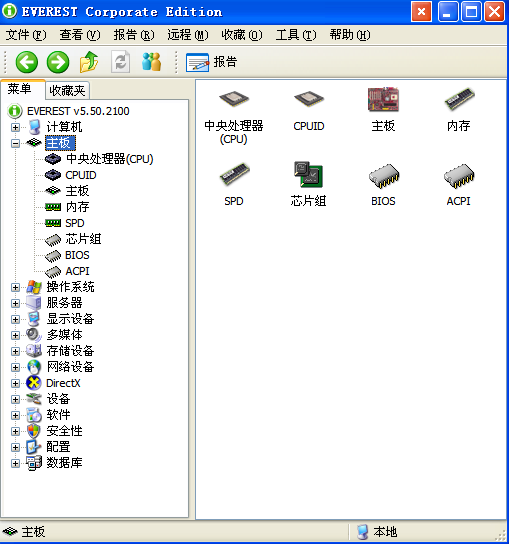Expand the 安全性 tree node
This screenshot has width=509, height=544.
point(15,431)
